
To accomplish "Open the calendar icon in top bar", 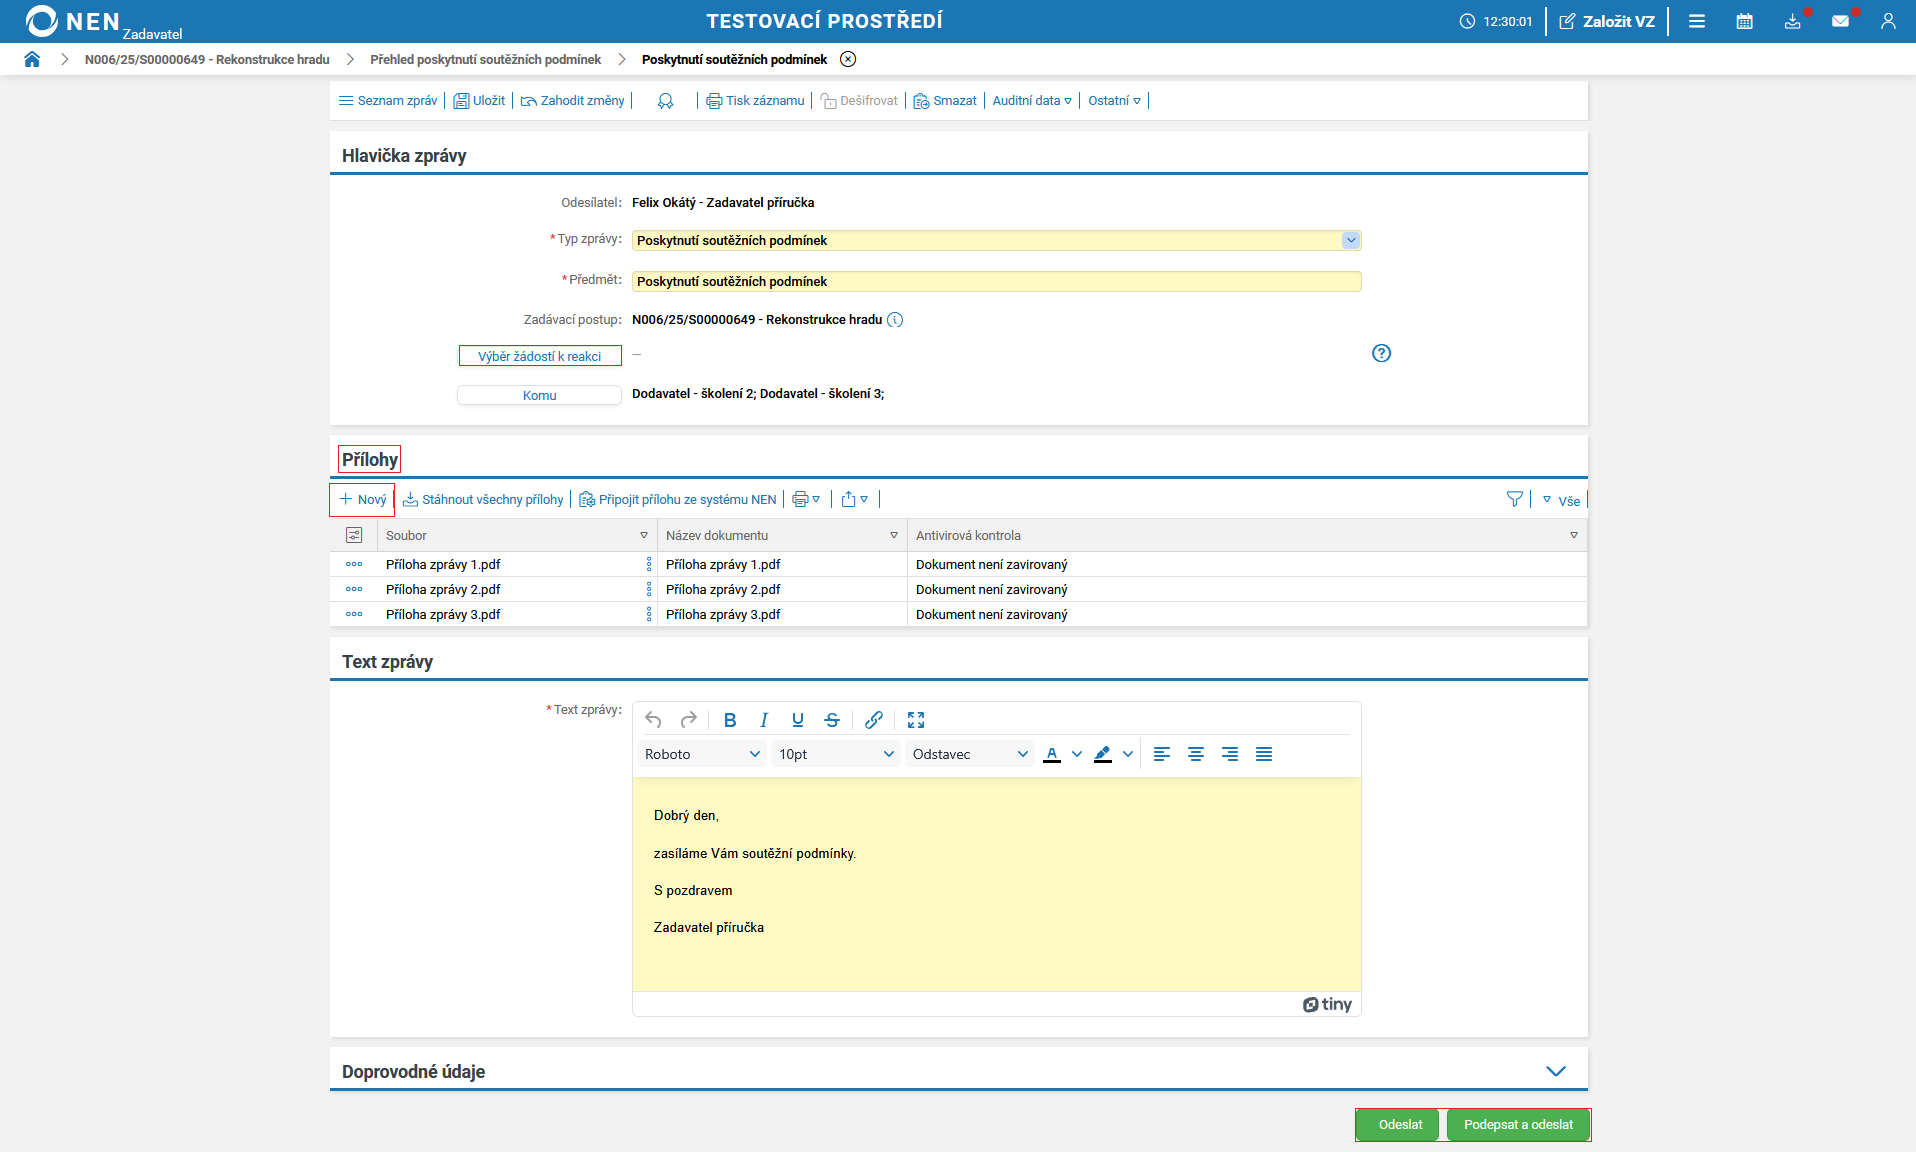I will 1744,21.
